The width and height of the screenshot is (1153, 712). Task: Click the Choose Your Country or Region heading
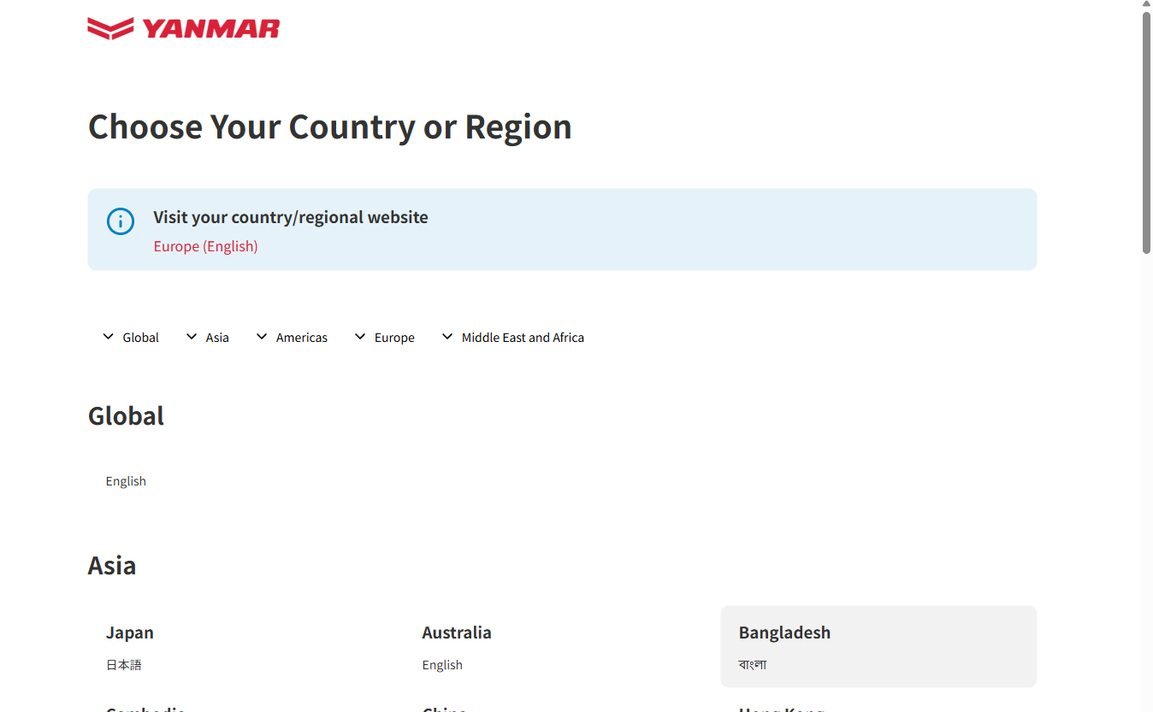(329, 127)
